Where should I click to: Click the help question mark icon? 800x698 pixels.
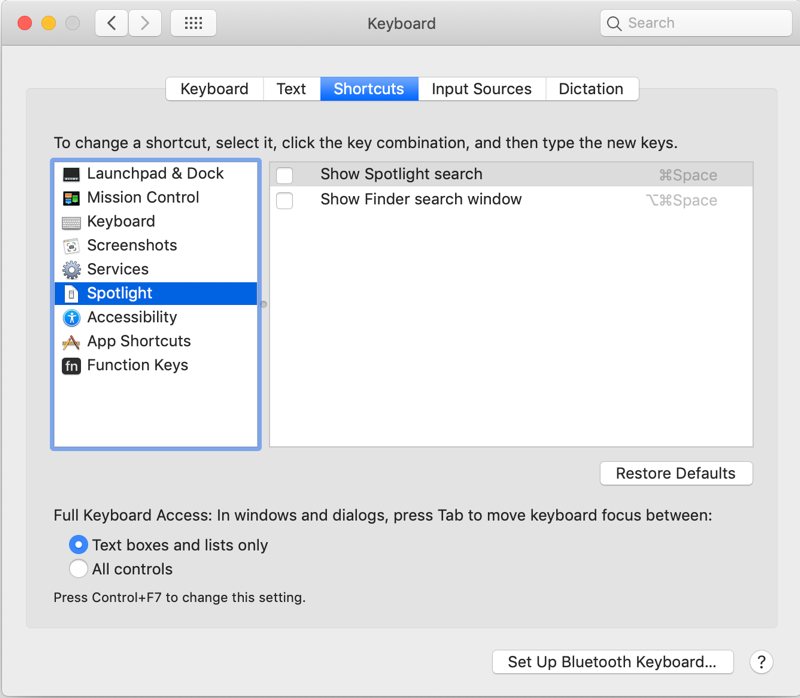point(760,661)
